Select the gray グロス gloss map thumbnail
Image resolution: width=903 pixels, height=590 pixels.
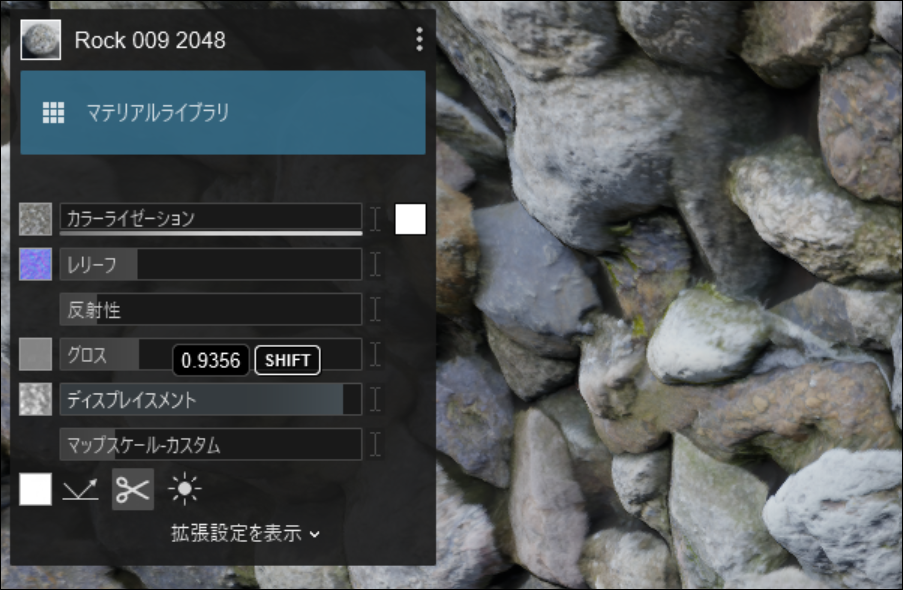[x=36, y=354]
